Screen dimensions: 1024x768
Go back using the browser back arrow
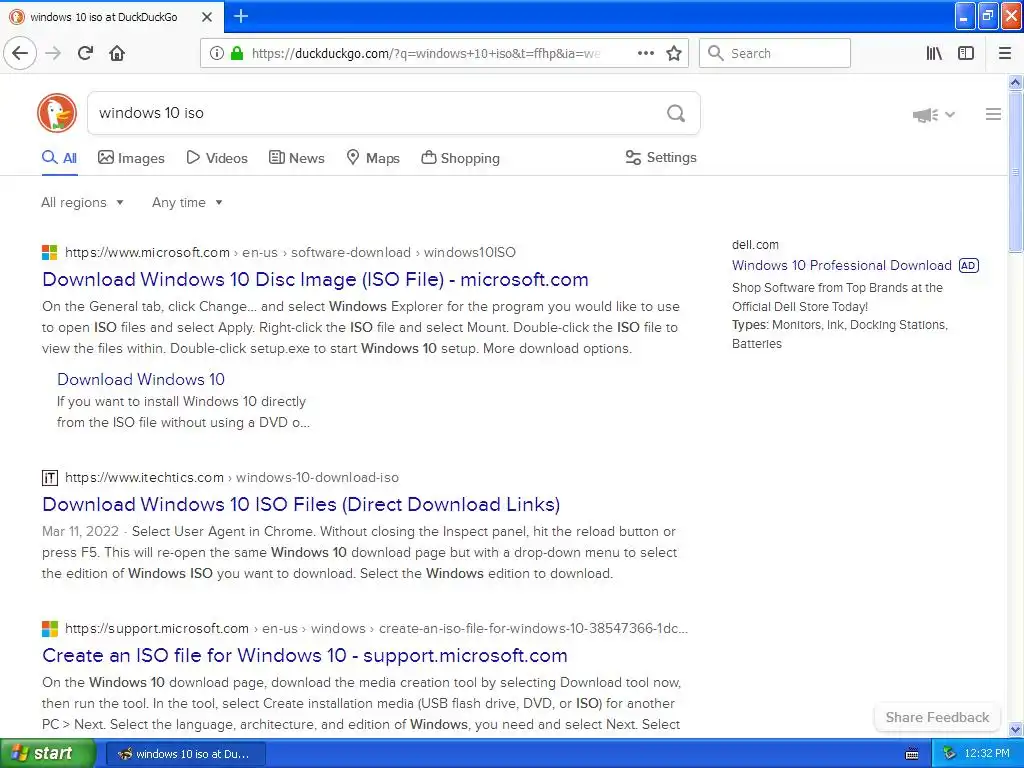click(x=20, y=53)
